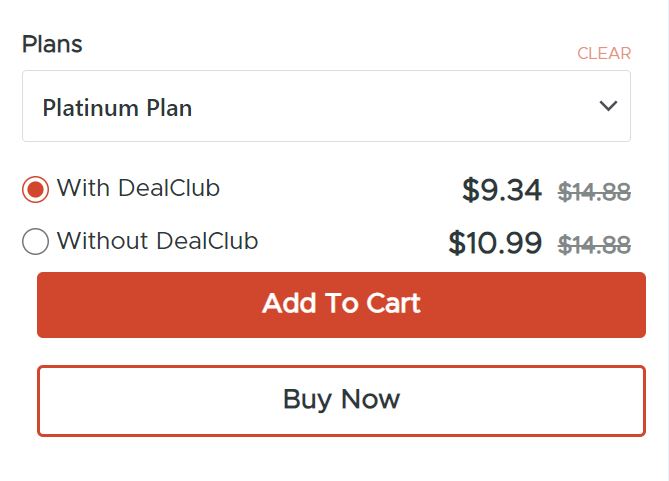Open the Platinum Plan dropdown

pos(326,106)
